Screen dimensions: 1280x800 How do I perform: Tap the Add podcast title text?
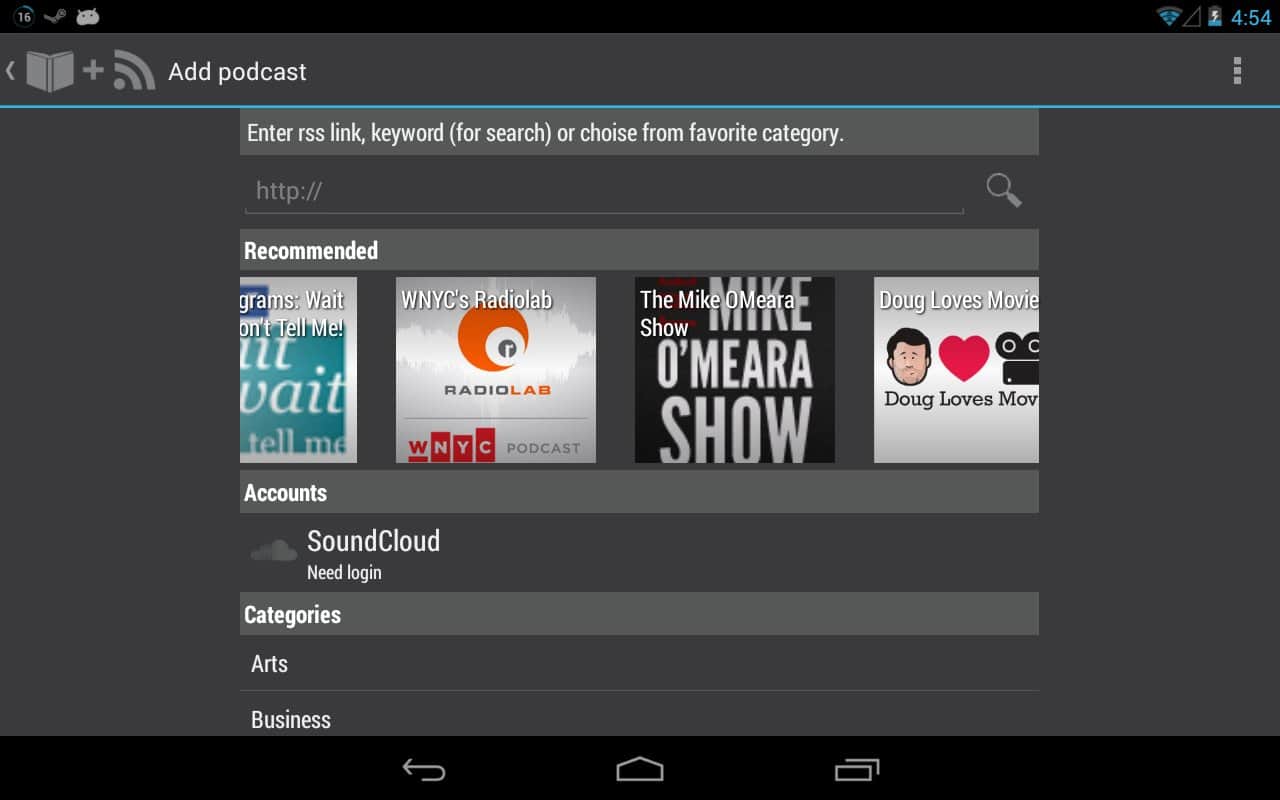(237, 72)
